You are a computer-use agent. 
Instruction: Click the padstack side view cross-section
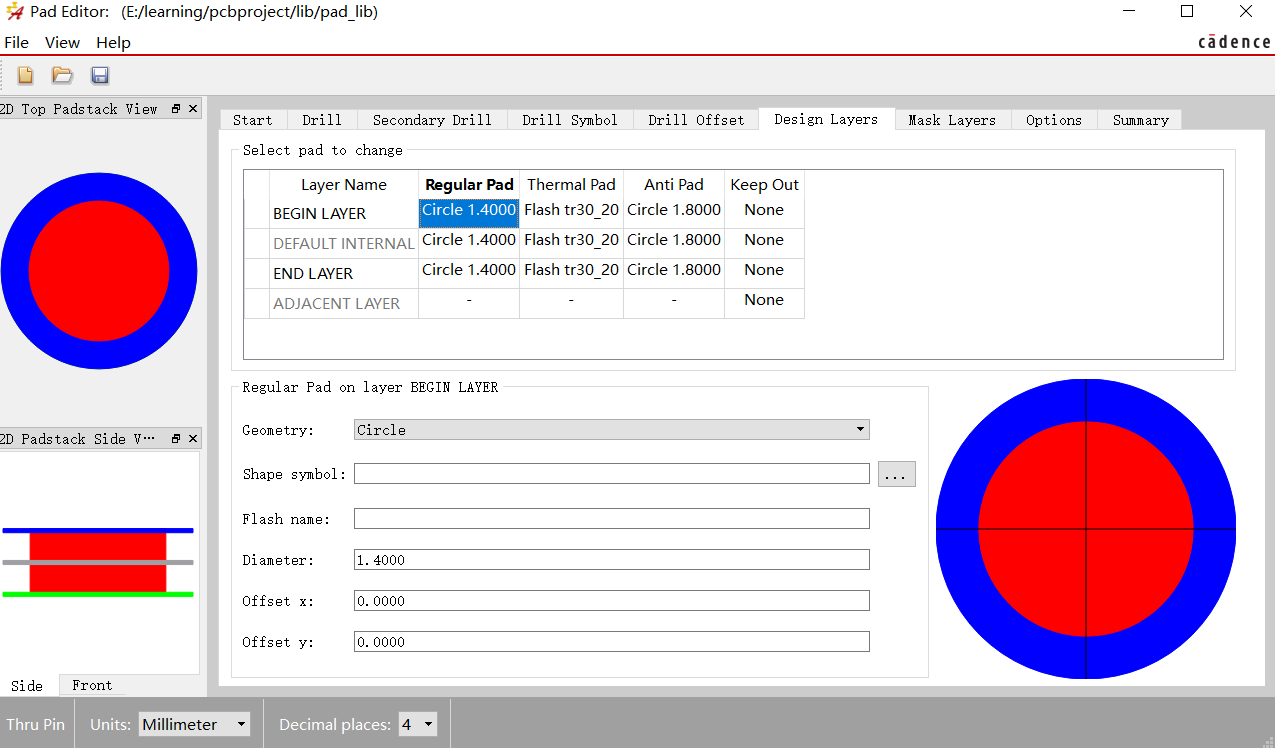tap(98, 562)
